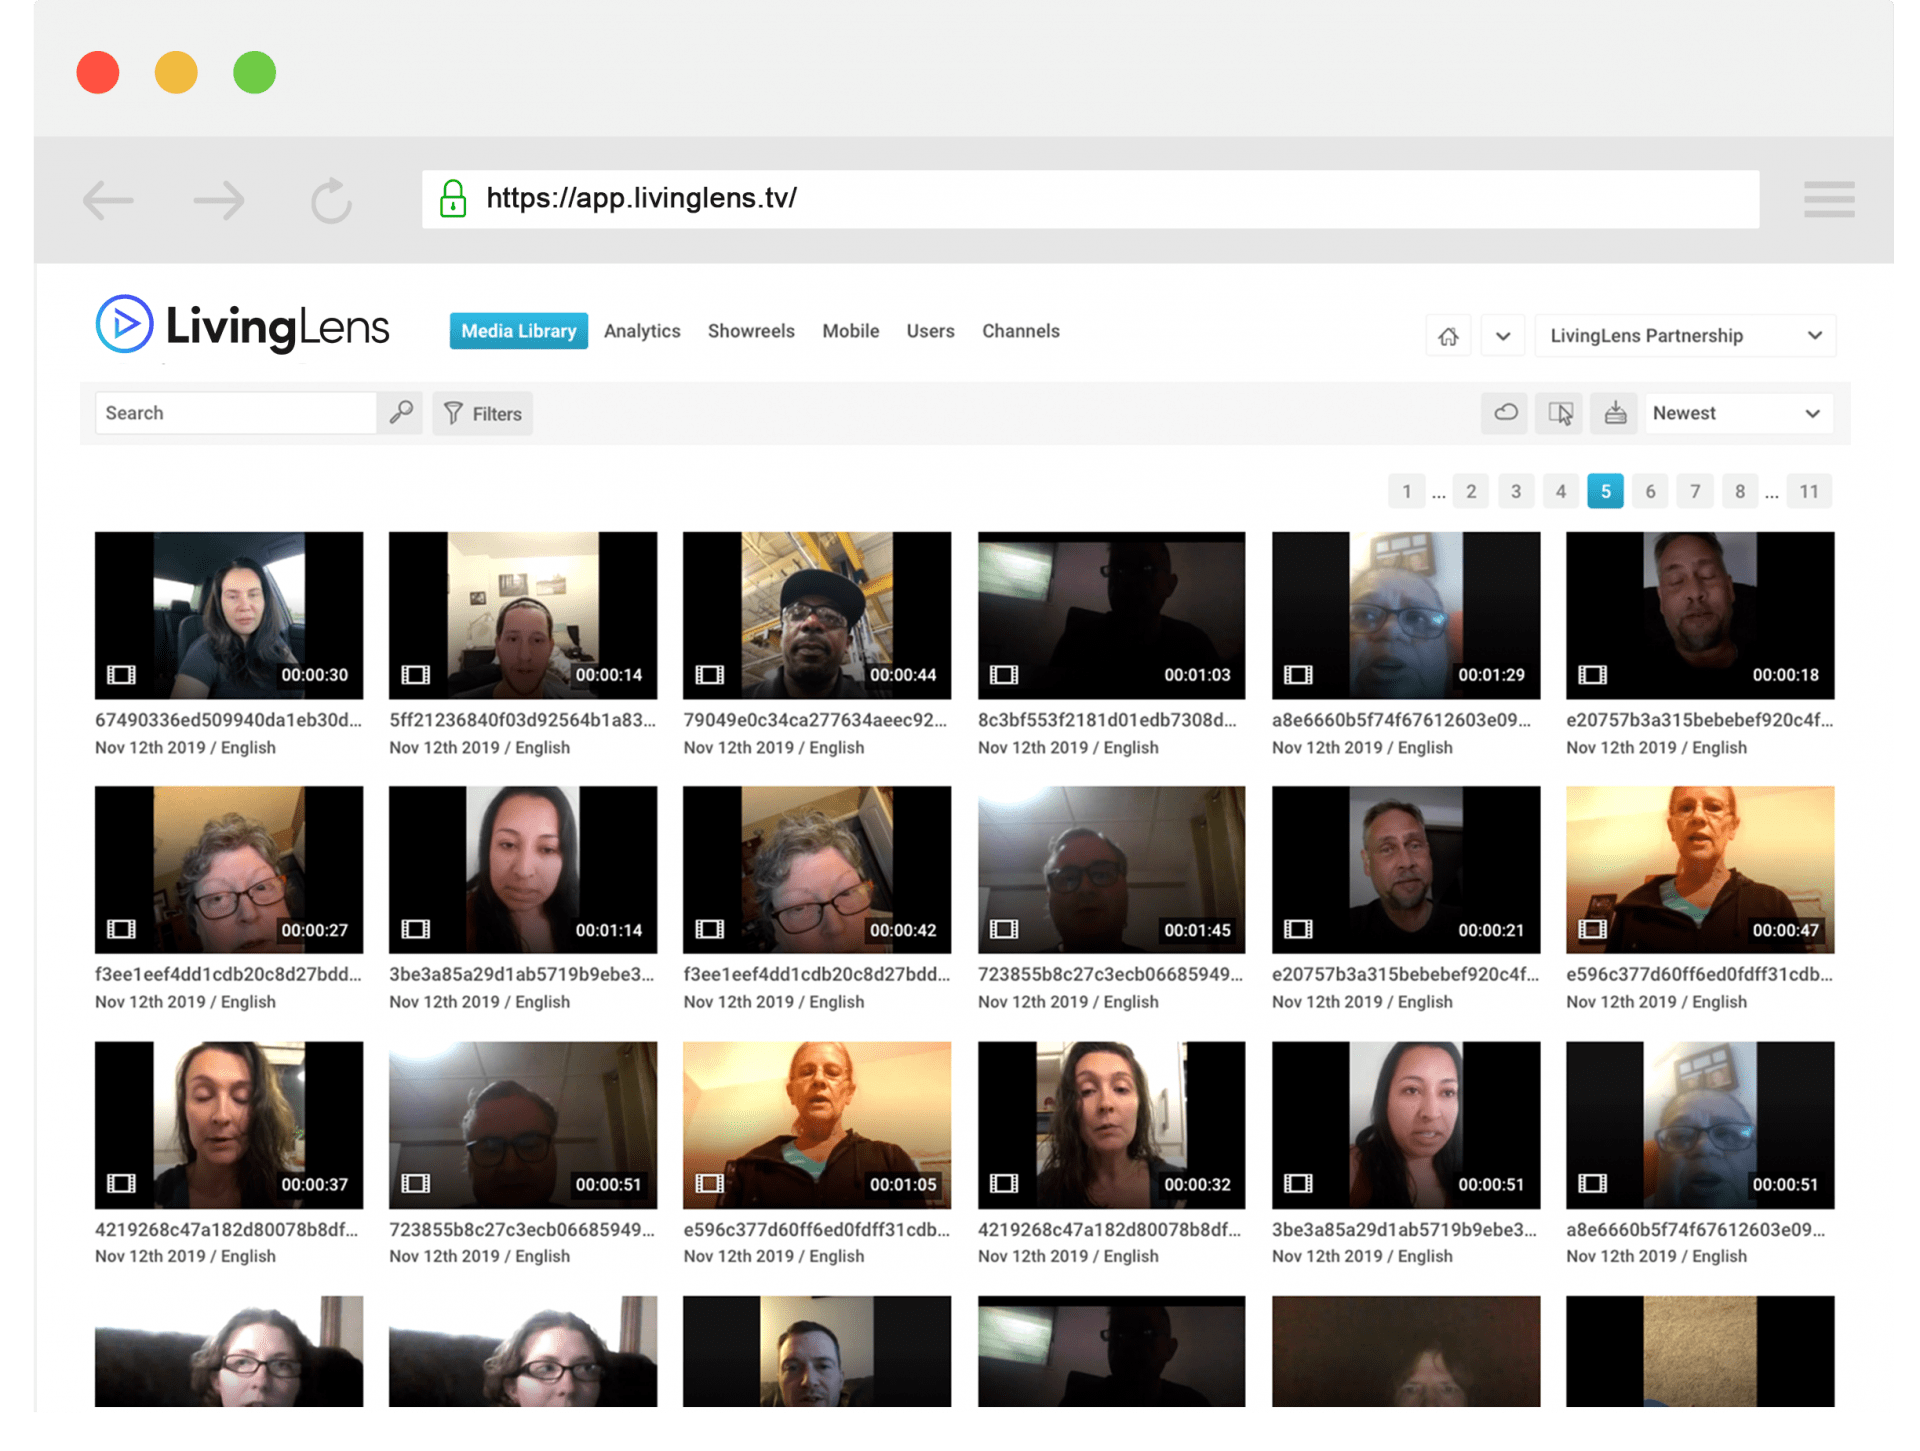Reload the page with refresh icon
1920x1451 pixels.
pyautogui.click(x=331, y=200)
